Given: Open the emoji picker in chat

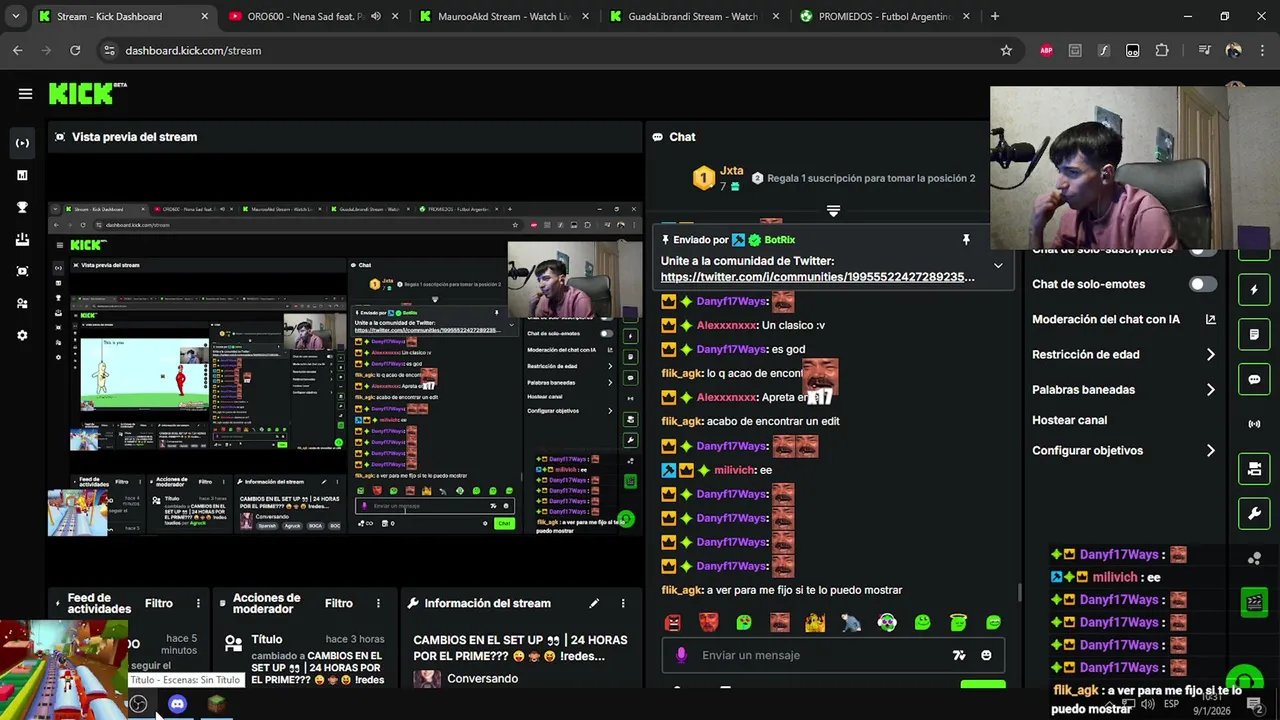Looking at the screenshot, I should click(986, 655).
